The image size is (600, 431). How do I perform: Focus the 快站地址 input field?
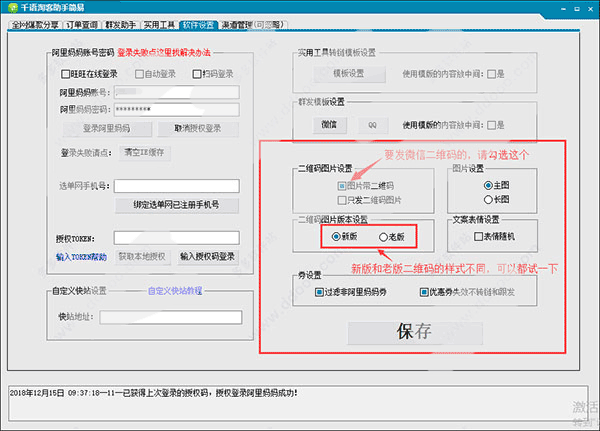click(x=171, y=317)
